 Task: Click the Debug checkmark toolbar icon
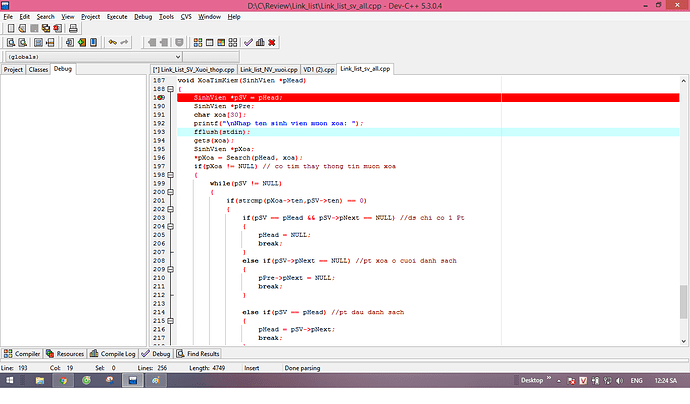pyautogui.click(x=248, y=42)
